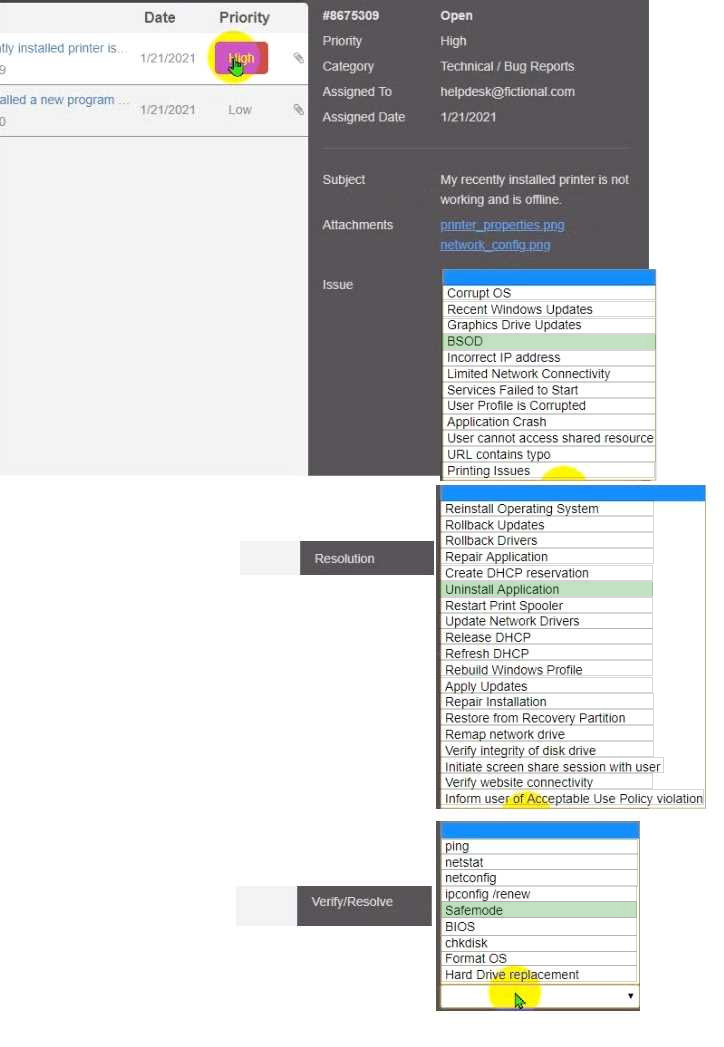
Task: Select Printing Issues in the Issue list
Action: (x=488, y=471)
